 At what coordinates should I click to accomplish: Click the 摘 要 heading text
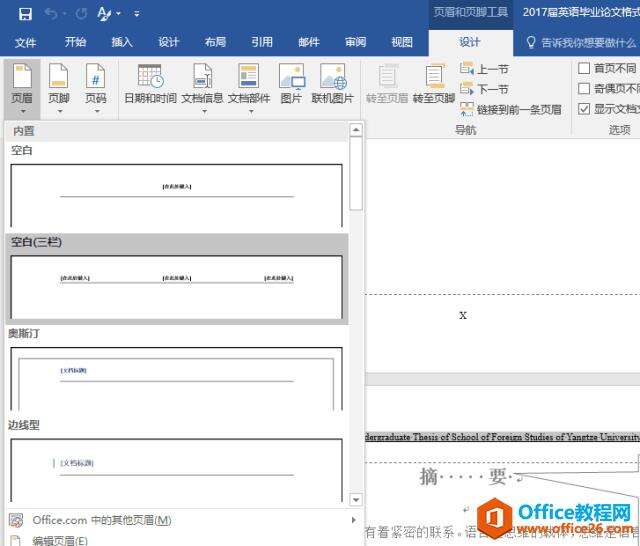(464, 476)
